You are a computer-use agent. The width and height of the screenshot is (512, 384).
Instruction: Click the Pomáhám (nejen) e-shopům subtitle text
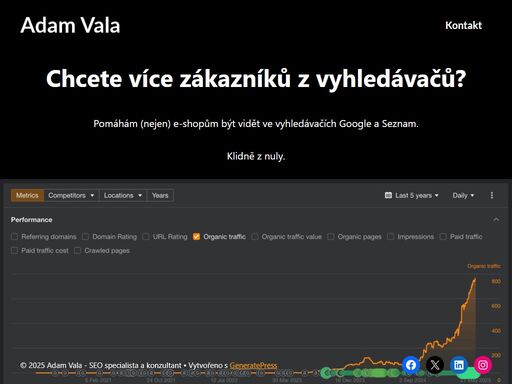click(256, 124)
